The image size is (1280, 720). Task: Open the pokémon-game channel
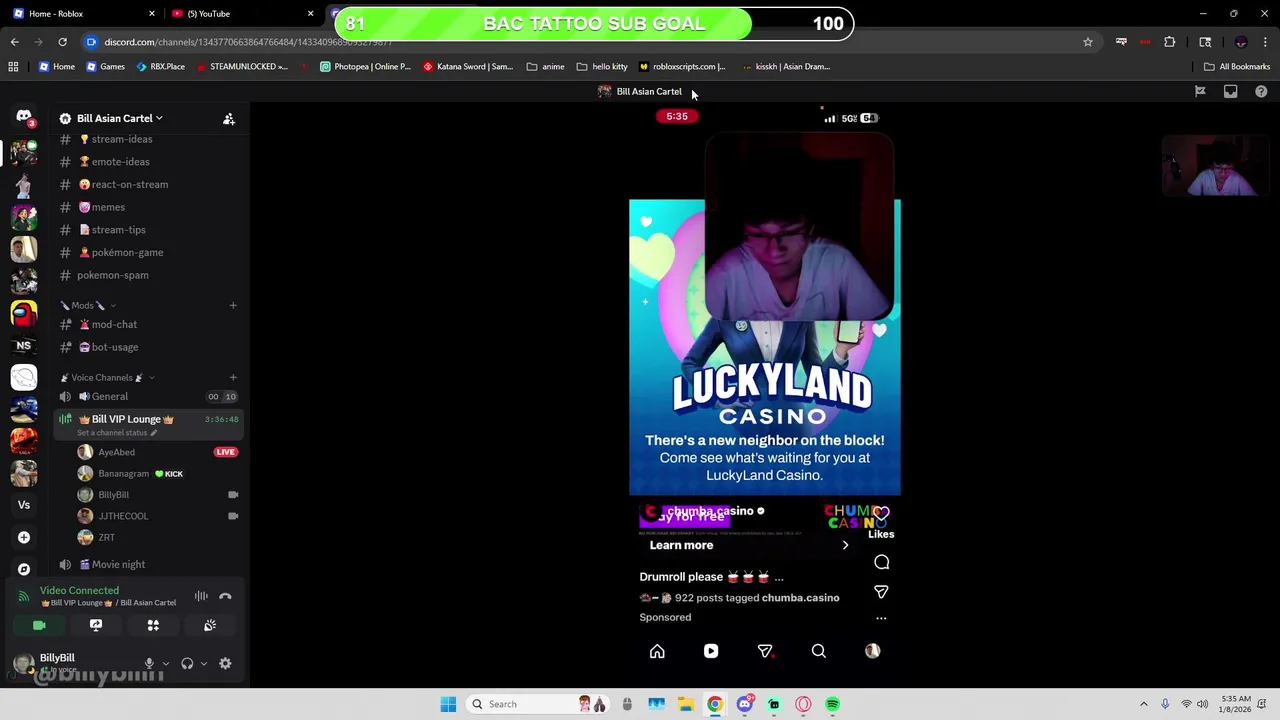148,252
